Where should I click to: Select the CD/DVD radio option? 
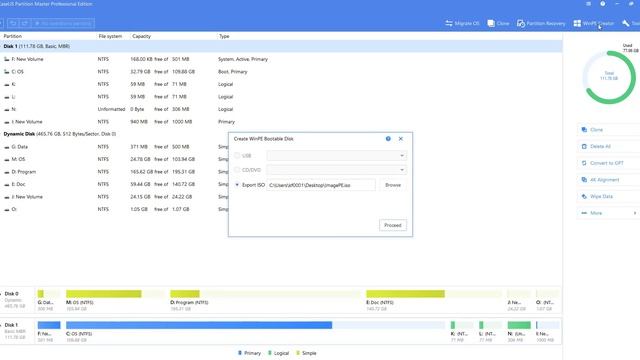coord(237,170)
